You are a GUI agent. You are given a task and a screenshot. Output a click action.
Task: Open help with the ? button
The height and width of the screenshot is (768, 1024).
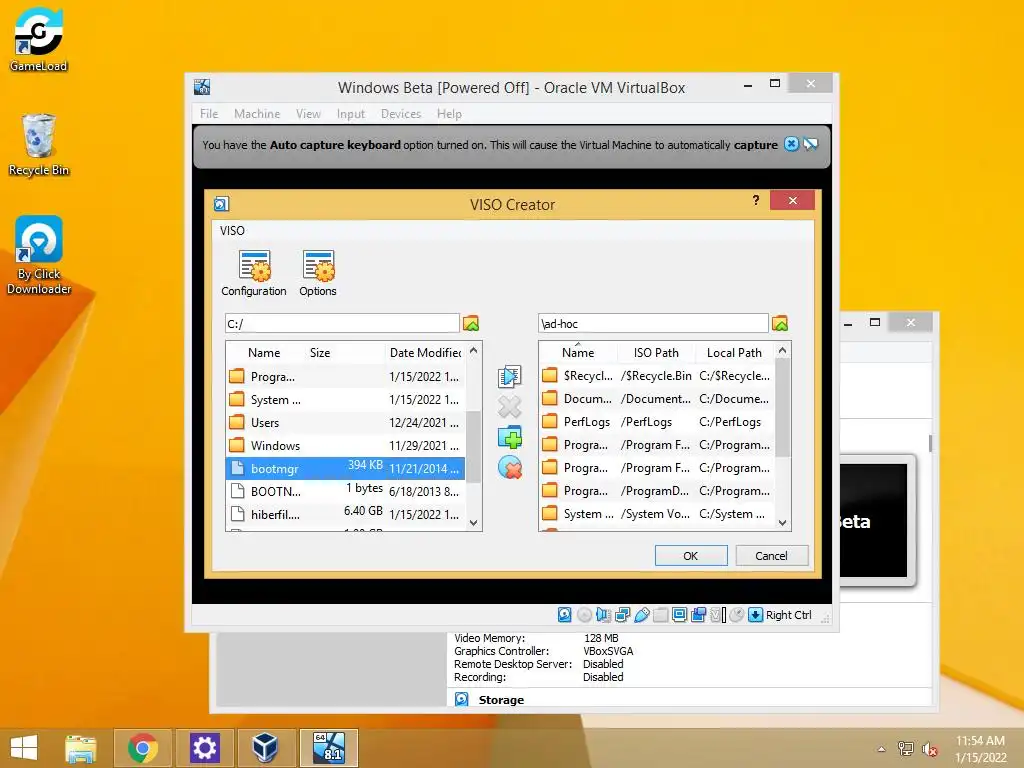point(756,200)
